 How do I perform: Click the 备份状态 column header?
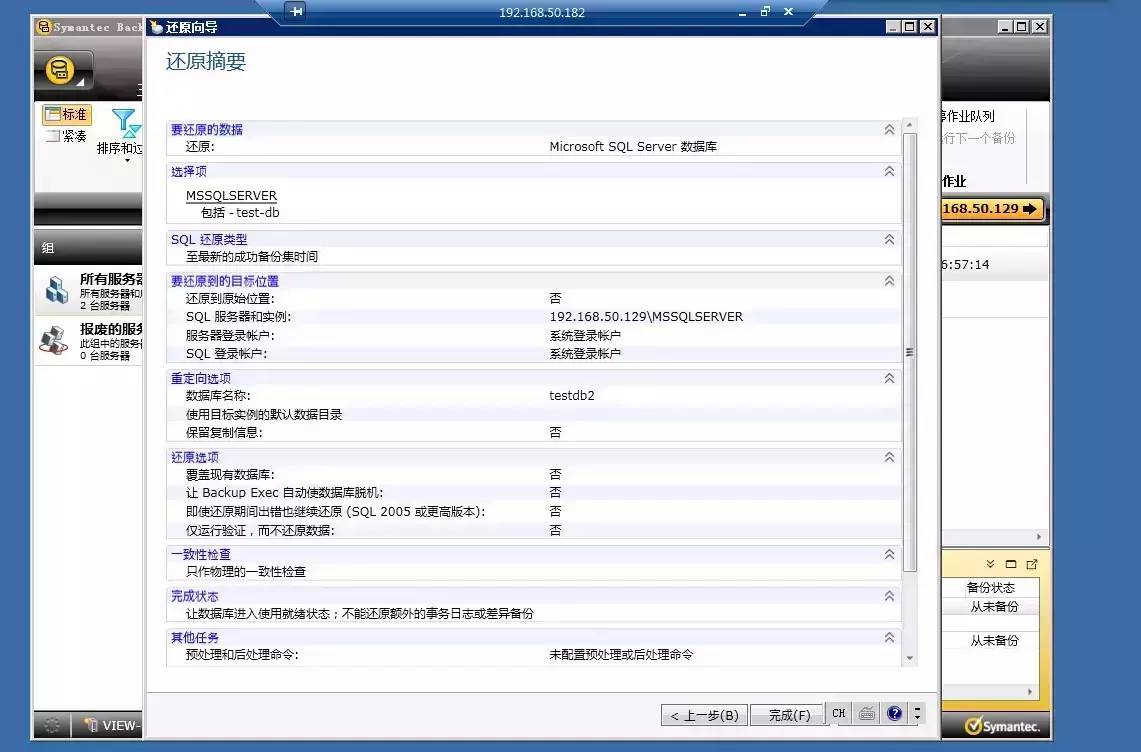pos(990,587)
